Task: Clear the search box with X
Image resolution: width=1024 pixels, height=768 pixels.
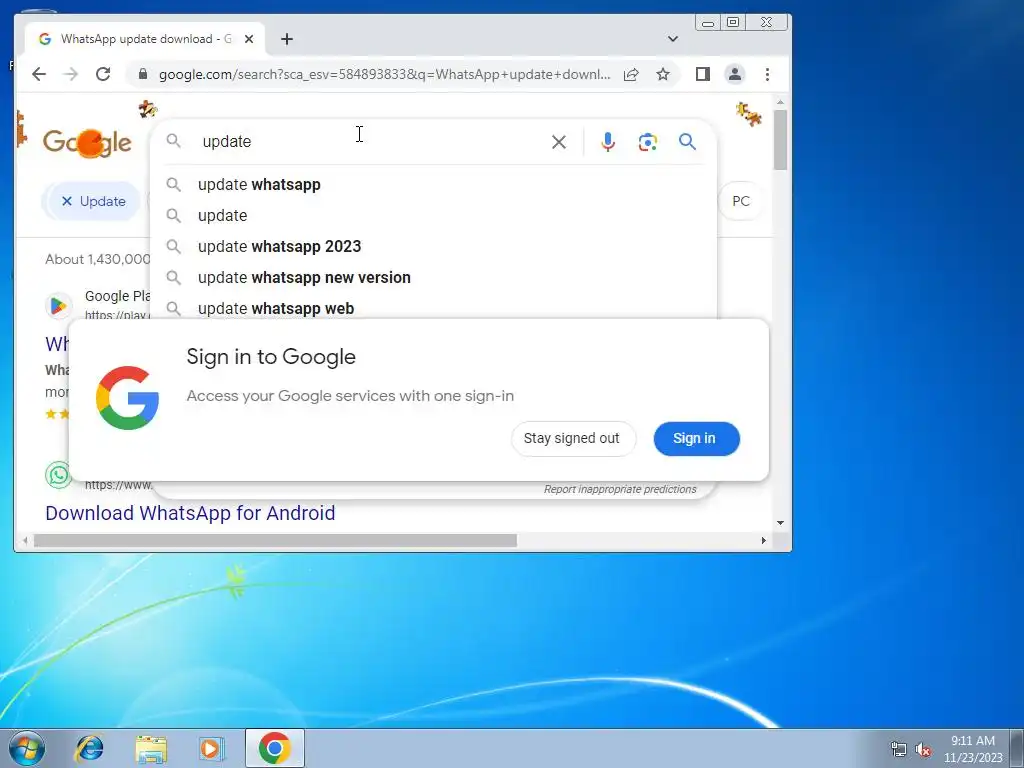Action: pos(558,142)
